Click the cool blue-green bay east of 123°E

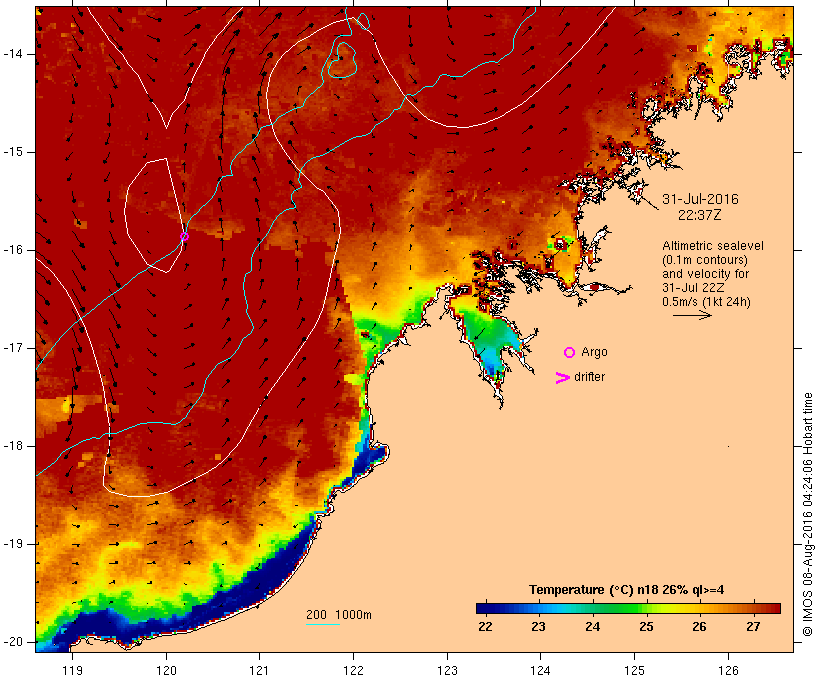point(489,340)
